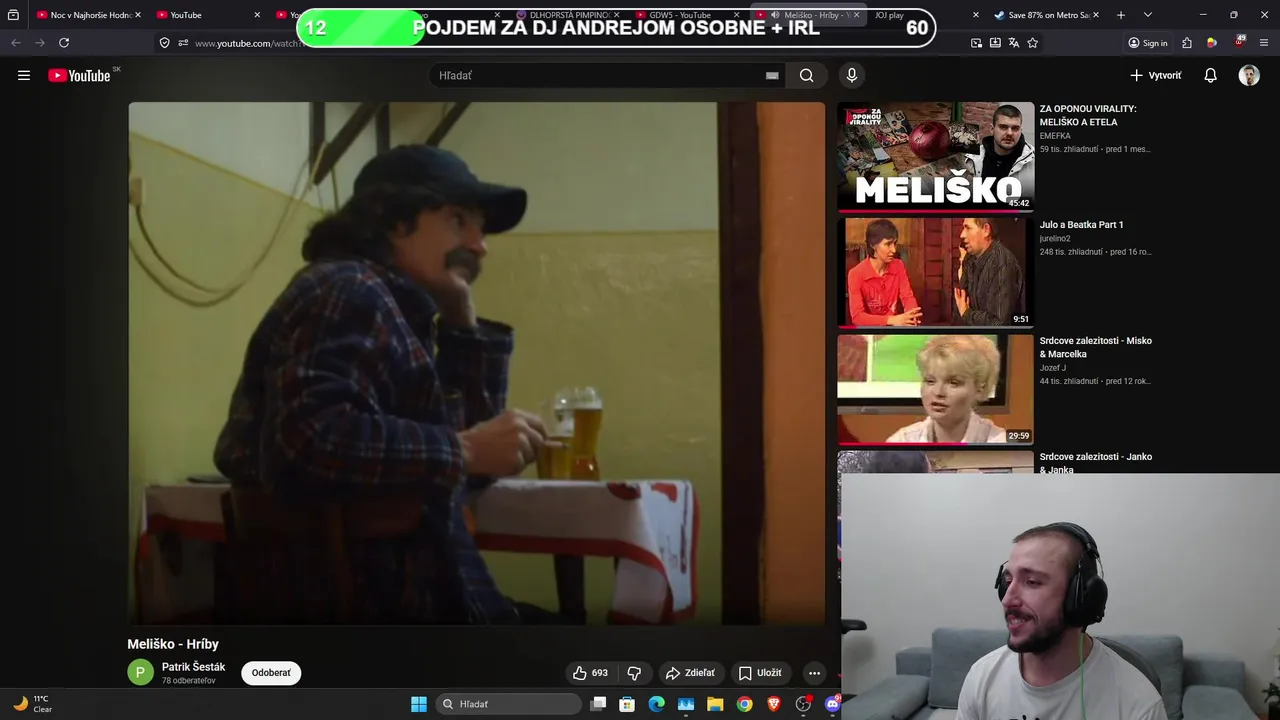Close the 'Noc v Najhoršie Hodn' tab
The height and width of the screenshot is (720, 1280).
tap(138, 15)
